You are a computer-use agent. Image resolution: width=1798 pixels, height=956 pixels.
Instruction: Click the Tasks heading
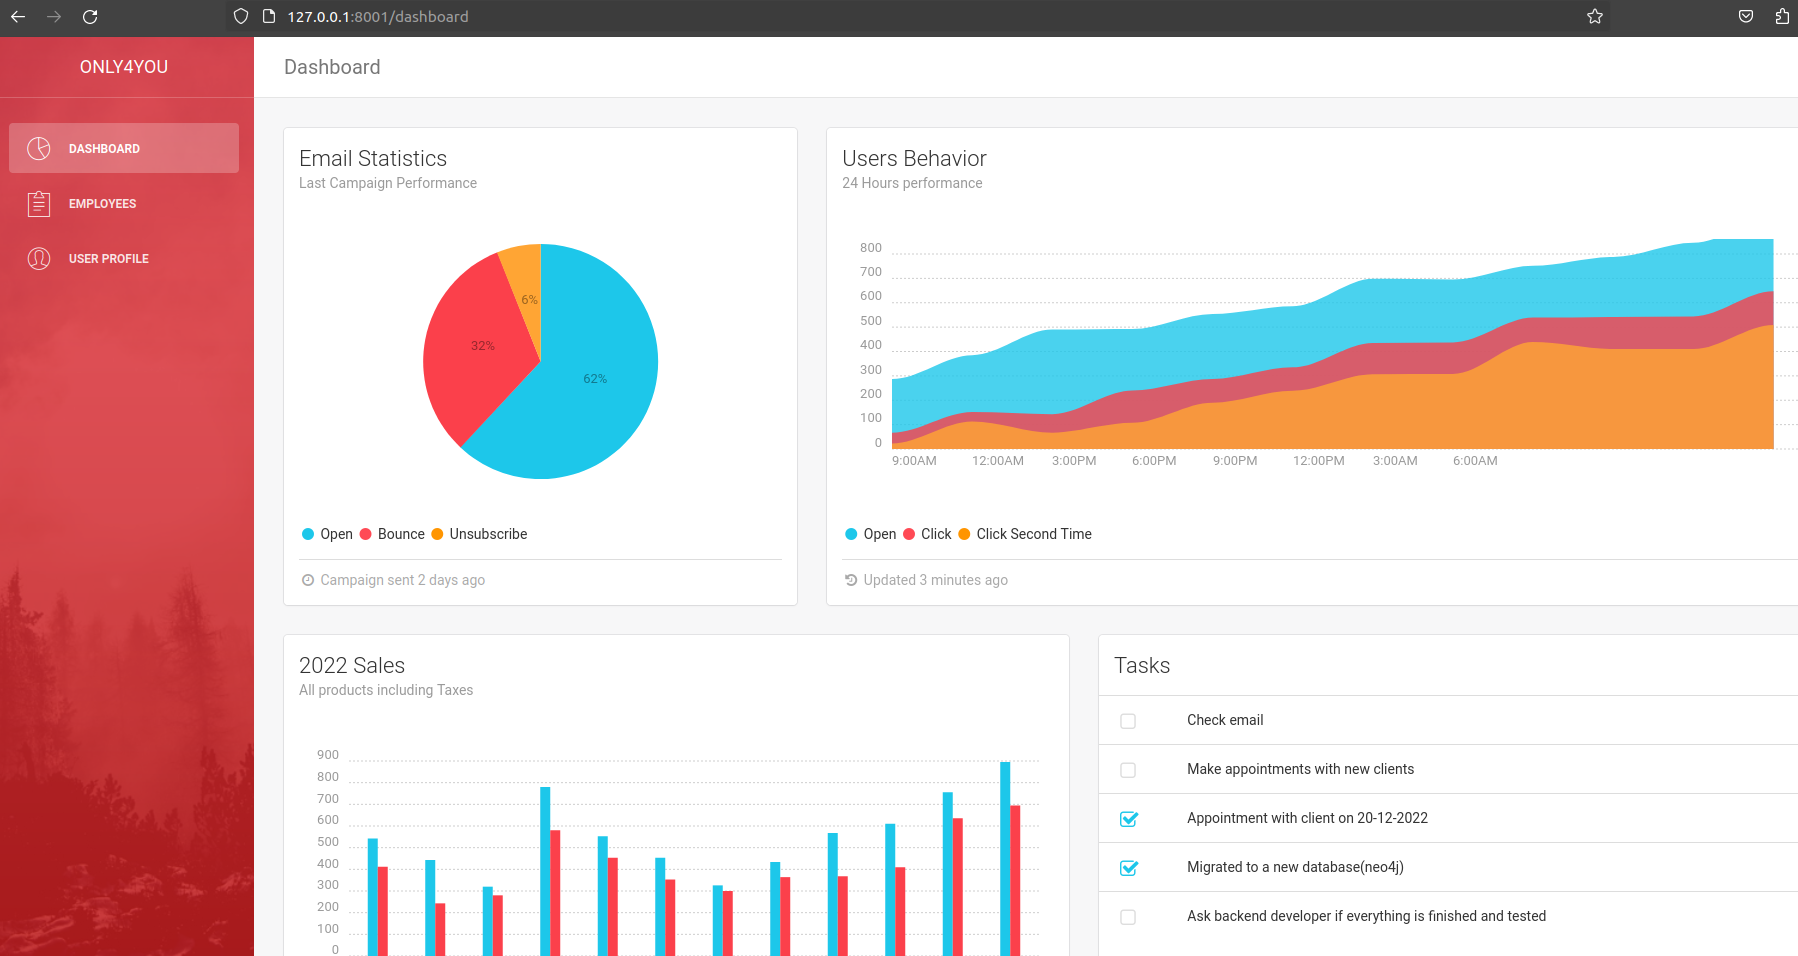(1142, 665)
